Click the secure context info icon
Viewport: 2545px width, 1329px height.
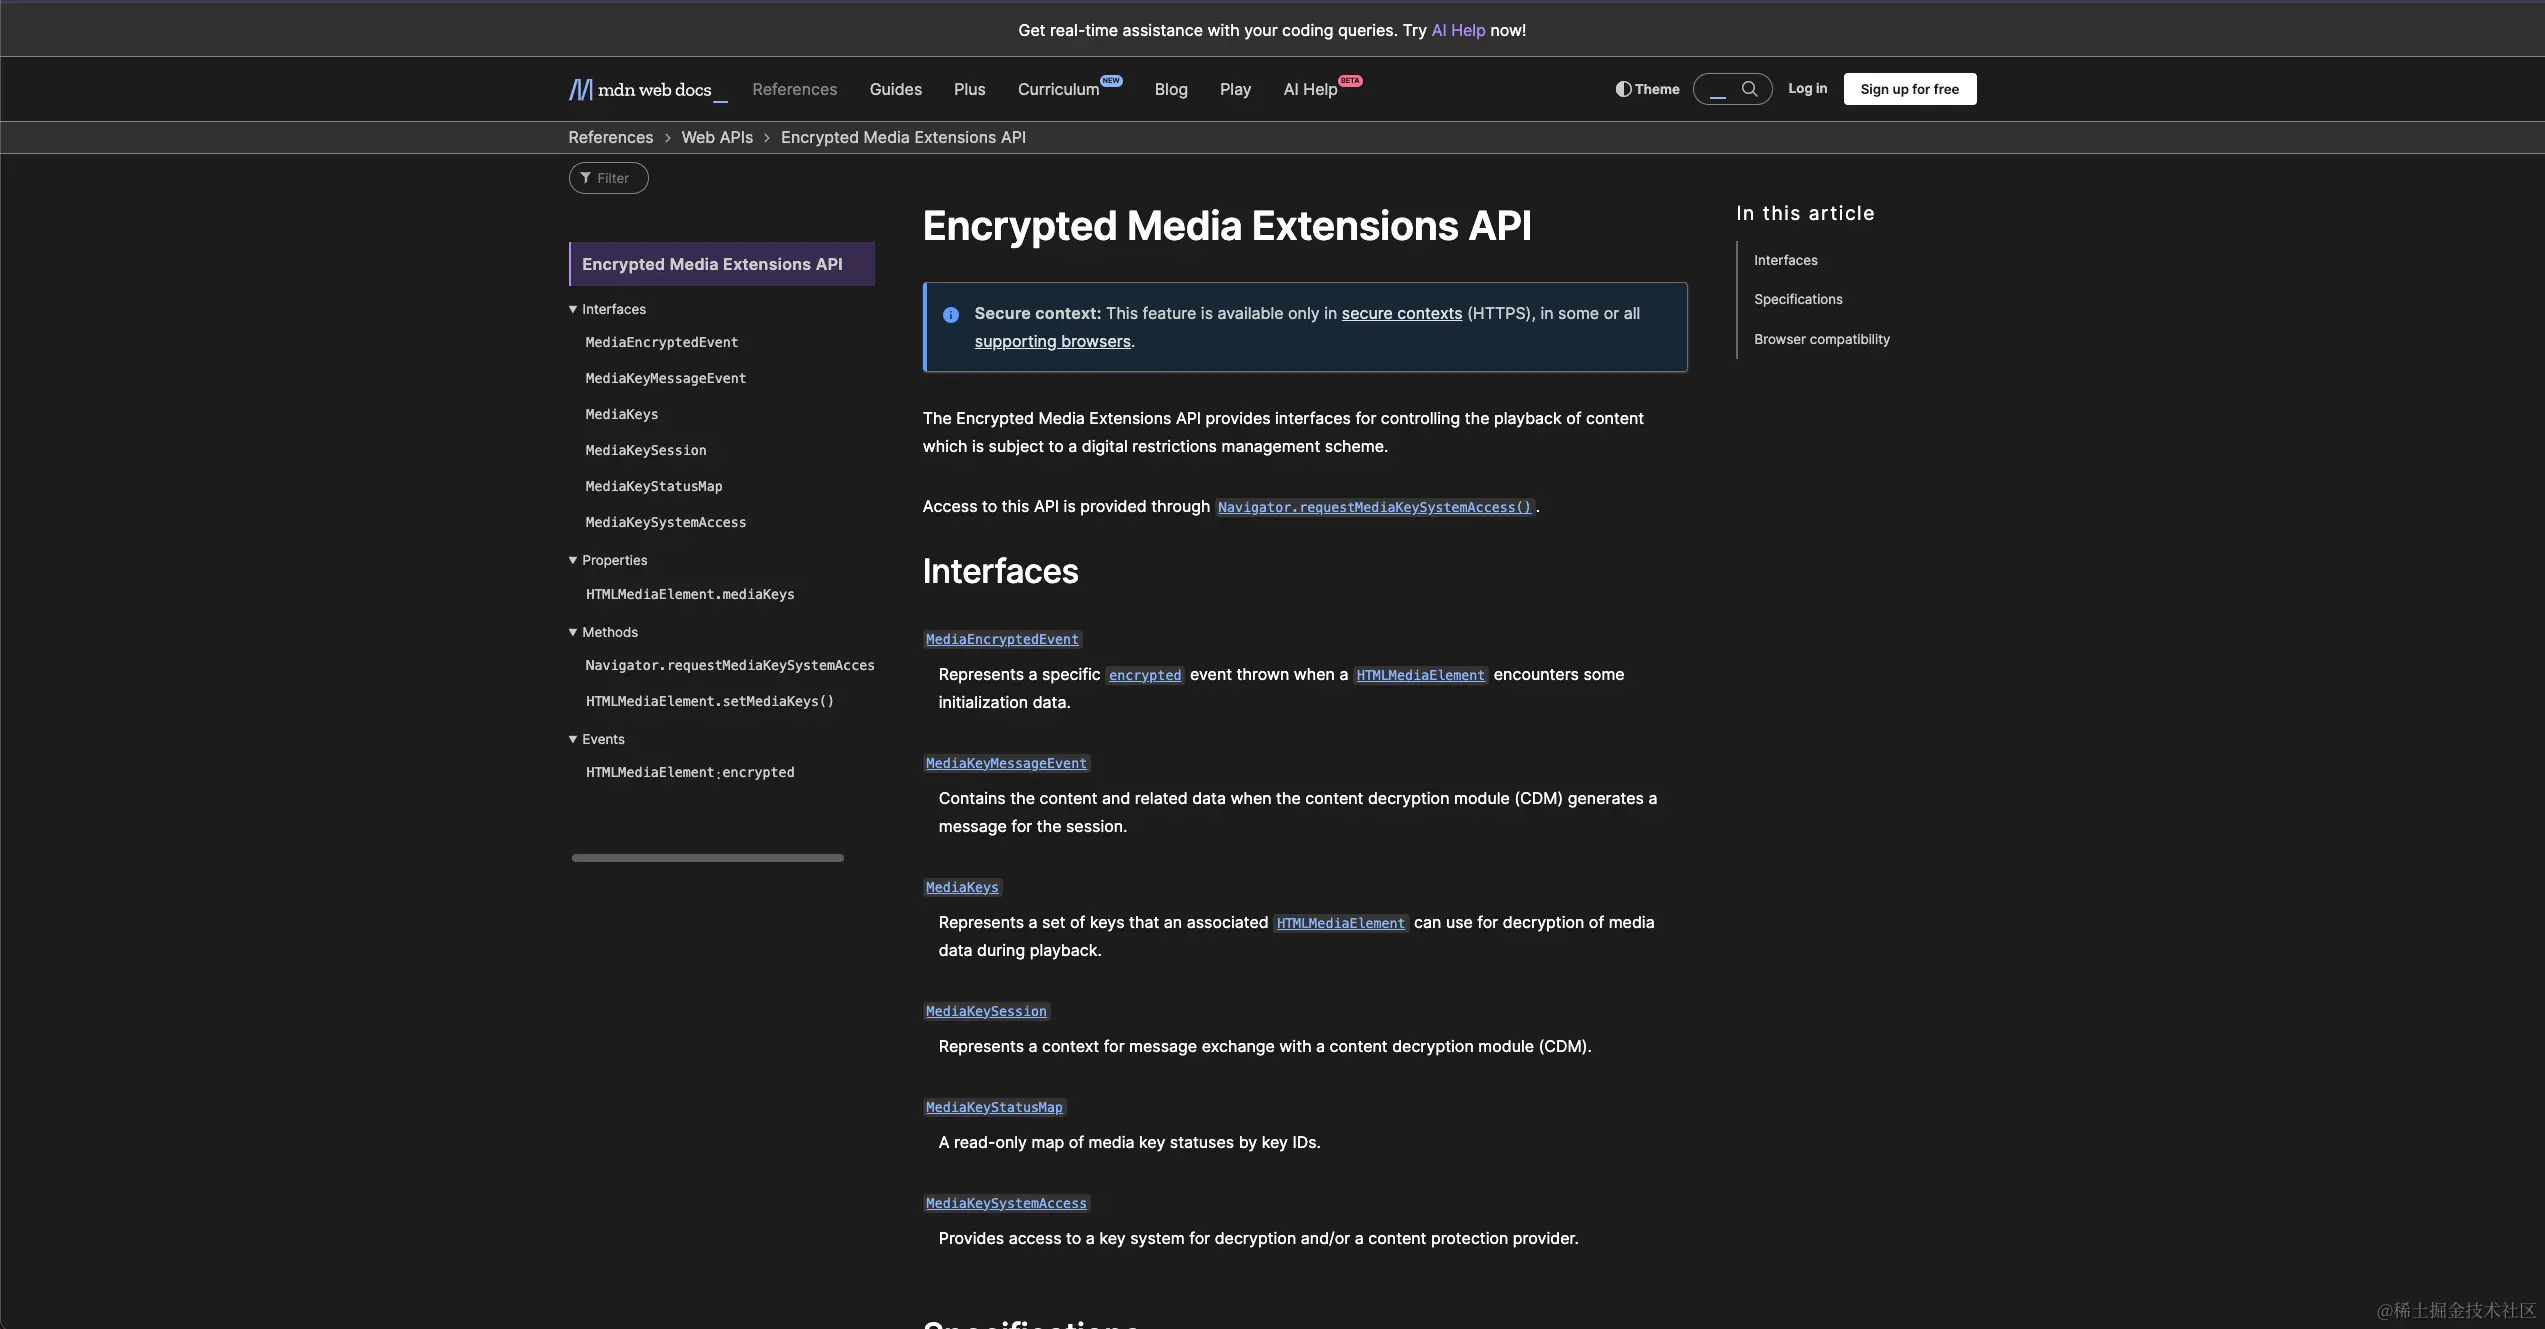click(951, 315)
